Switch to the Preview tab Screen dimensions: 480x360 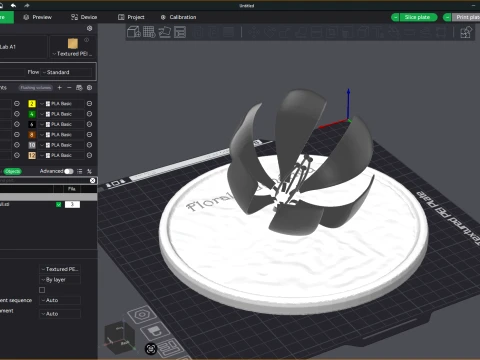coord(37,17)
